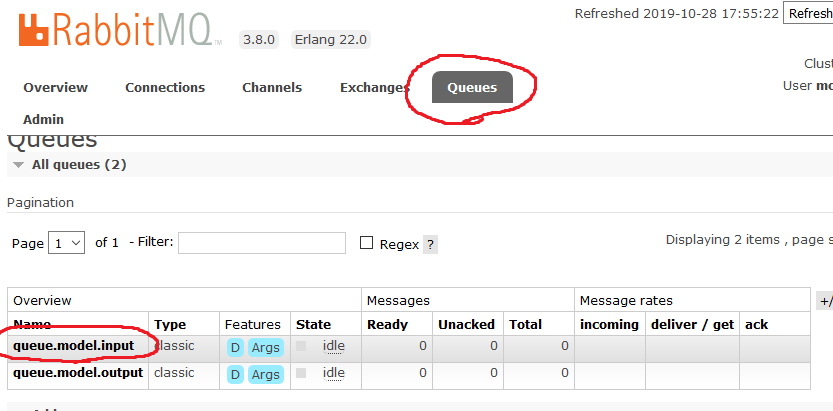
Task: Enable the Regex checkbox
Action: (367, 243)
